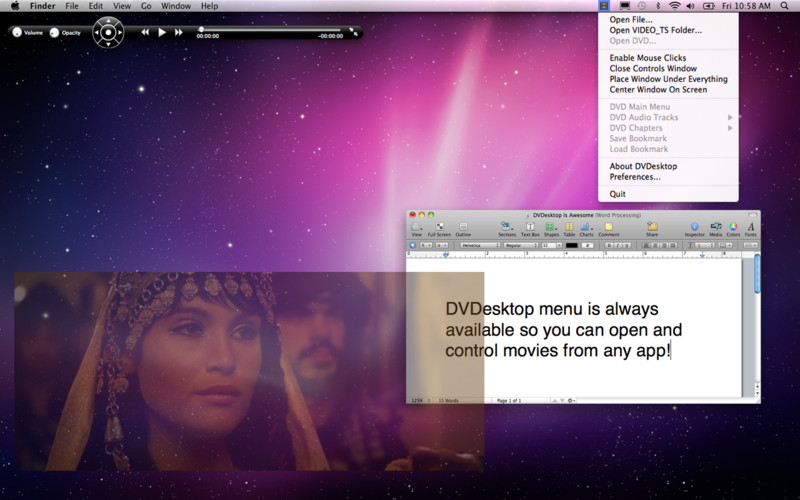This screenshot has height=500, width=800.
Task: Toggle fullscreen with the diagonal arrows icon
Action: click(353, 32)
